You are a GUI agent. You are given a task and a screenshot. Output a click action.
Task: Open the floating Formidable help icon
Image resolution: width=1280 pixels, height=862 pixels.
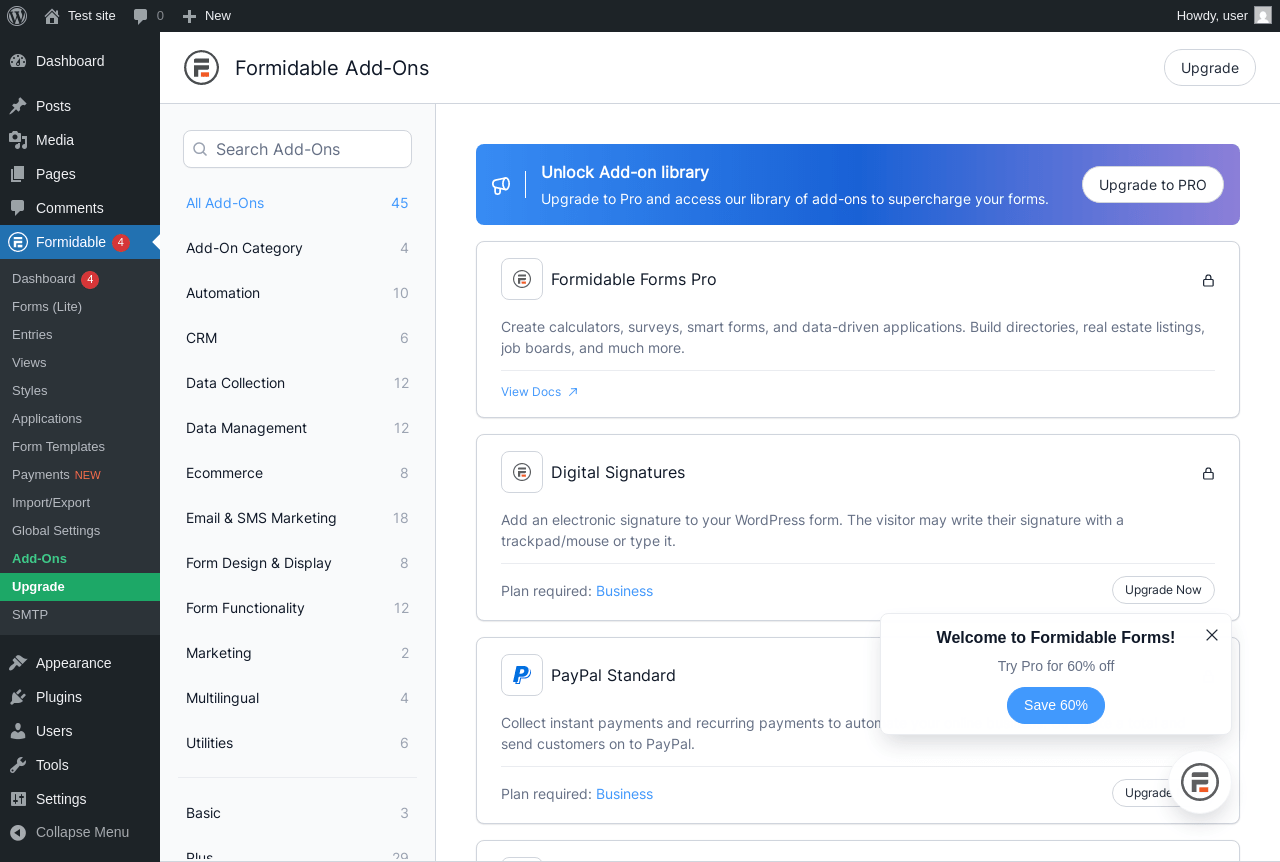(1199, 781)
